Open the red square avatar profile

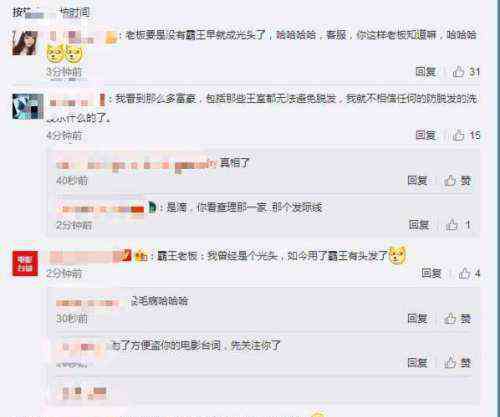click(25, 264)
